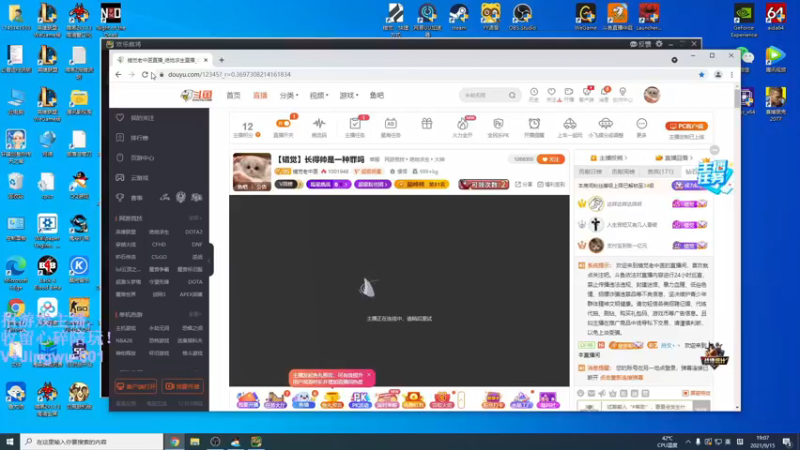Click the orange start-broadcast button in sidebar
The width and height of the screenshot is (800, 450).
coord(183,386)
